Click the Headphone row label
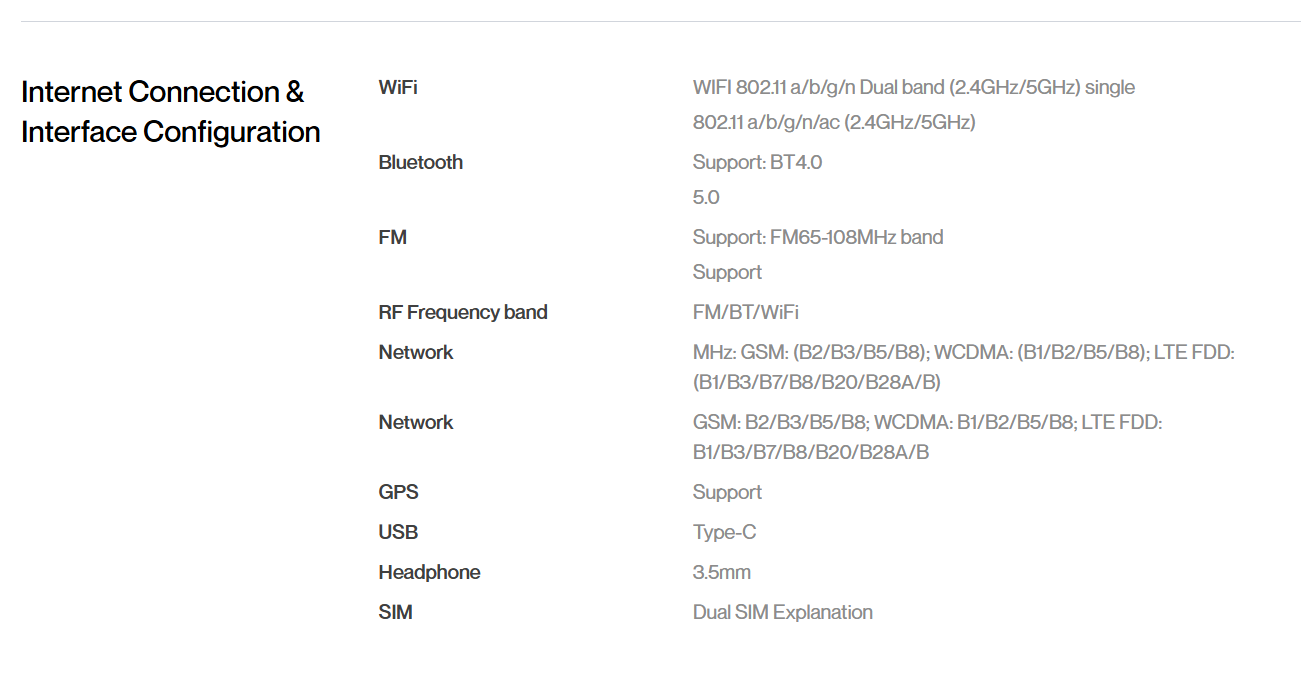 tap(429, 572)
